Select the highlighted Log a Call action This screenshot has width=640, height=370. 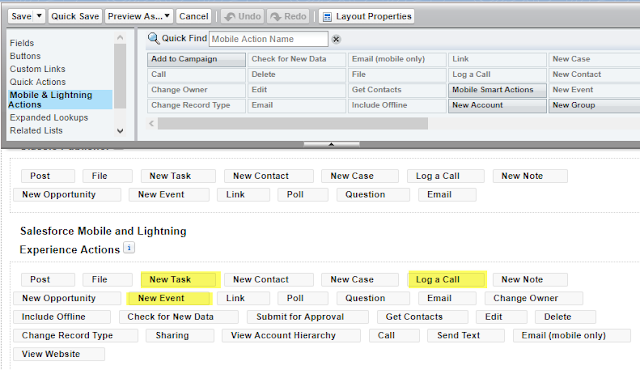(446, 280)
